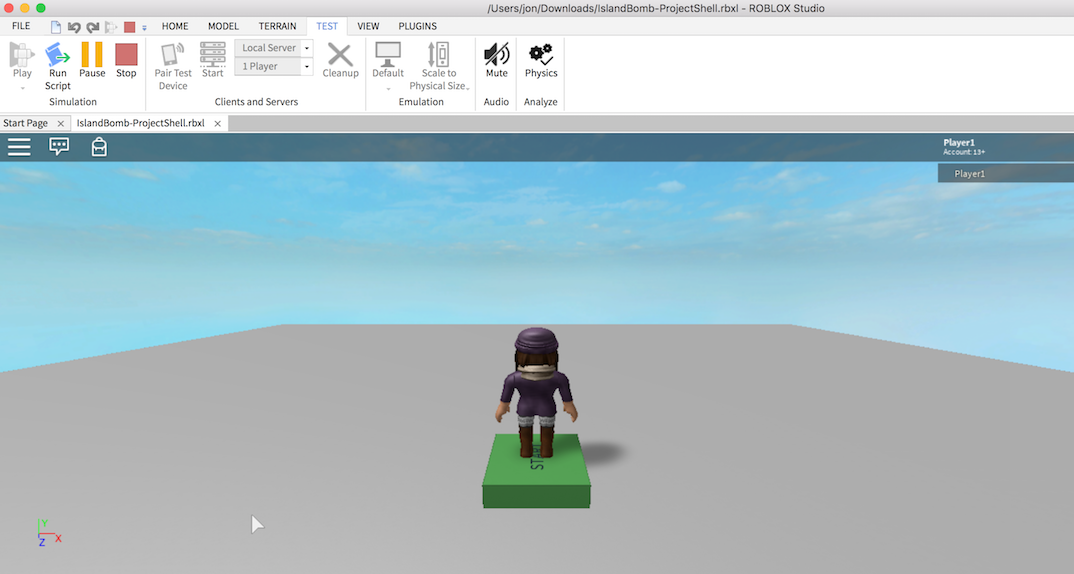
Task: Open the quick access toolbar customize arrow
Action: [x=145, y=28]
